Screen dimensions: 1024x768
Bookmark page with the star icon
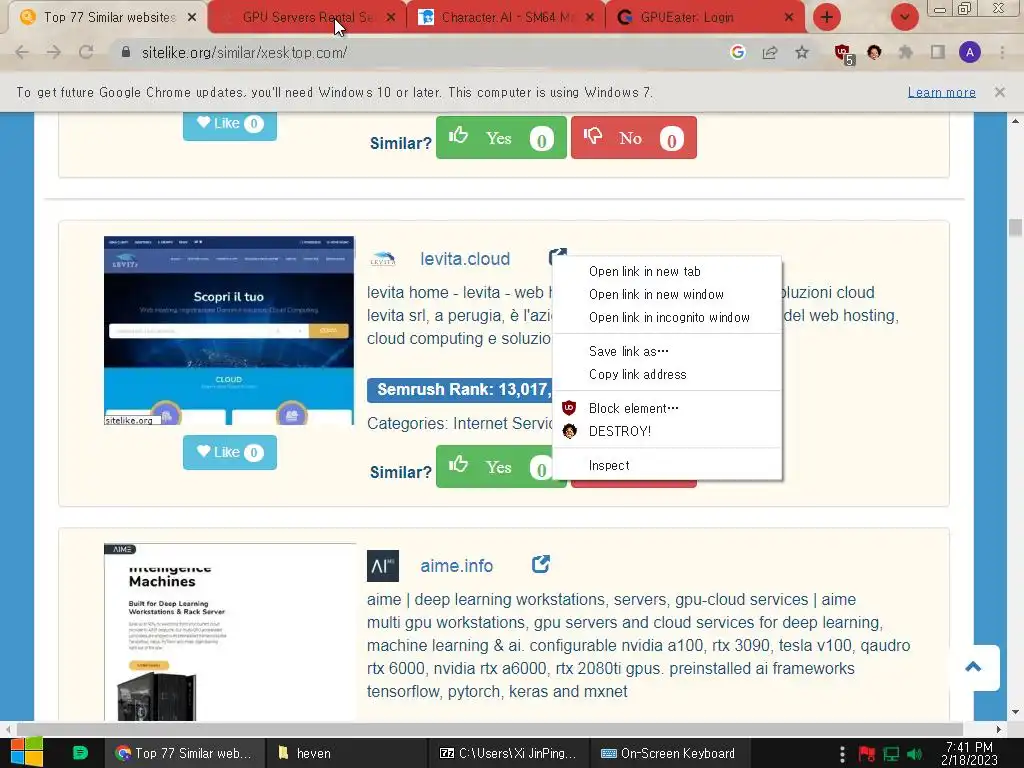802,52
